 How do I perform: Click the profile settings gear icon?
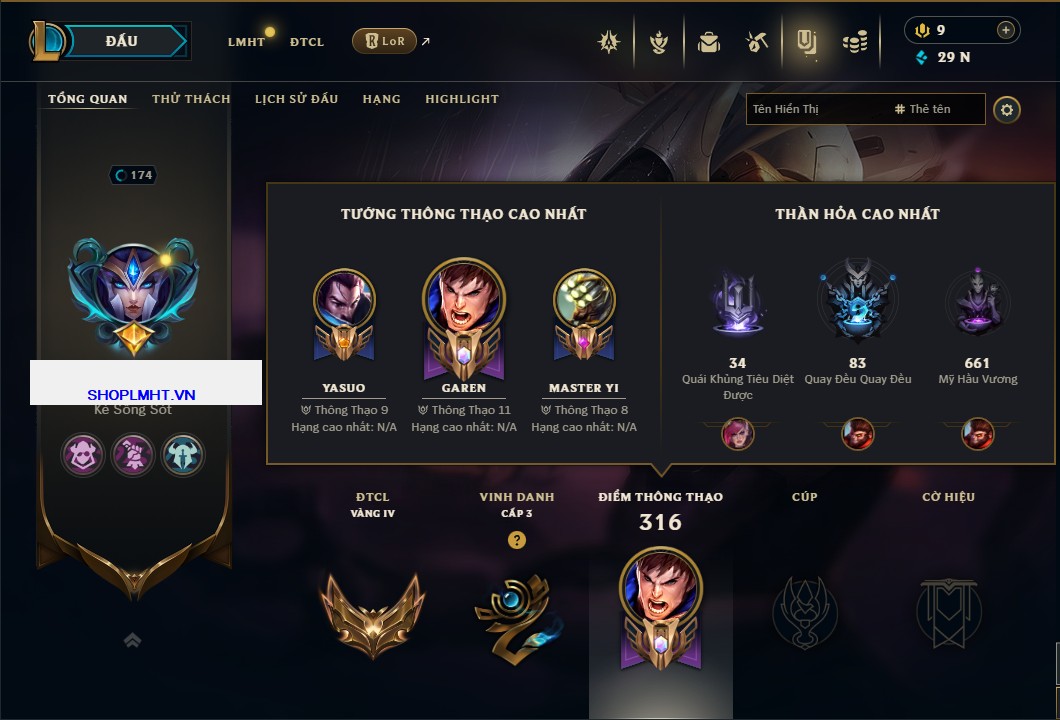[x=1007, y=110]
